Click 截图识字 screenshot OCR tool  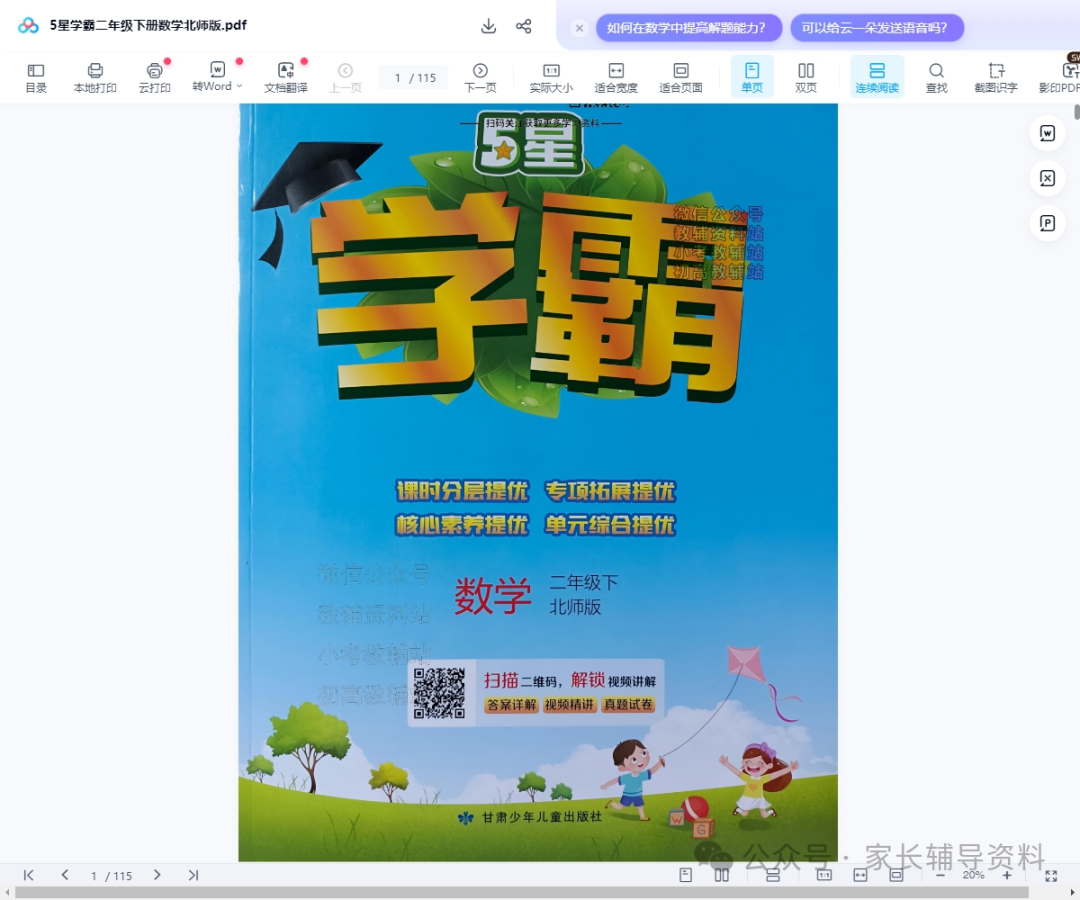click(995, 78)
